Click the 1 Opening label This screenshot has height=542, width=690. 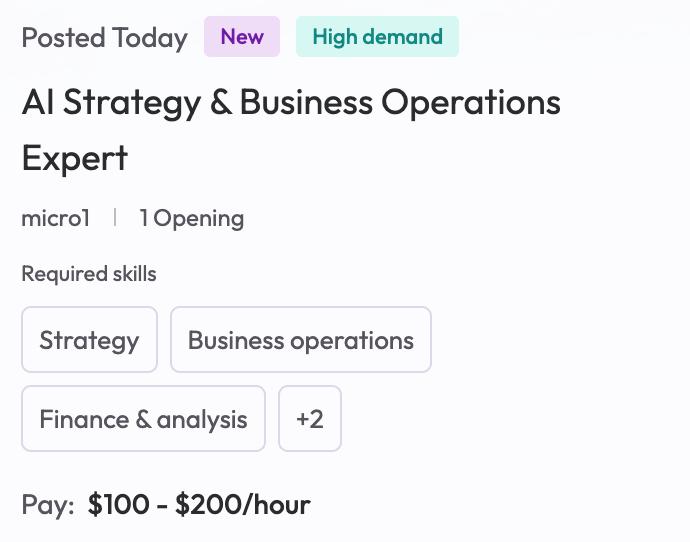point(191,219)
